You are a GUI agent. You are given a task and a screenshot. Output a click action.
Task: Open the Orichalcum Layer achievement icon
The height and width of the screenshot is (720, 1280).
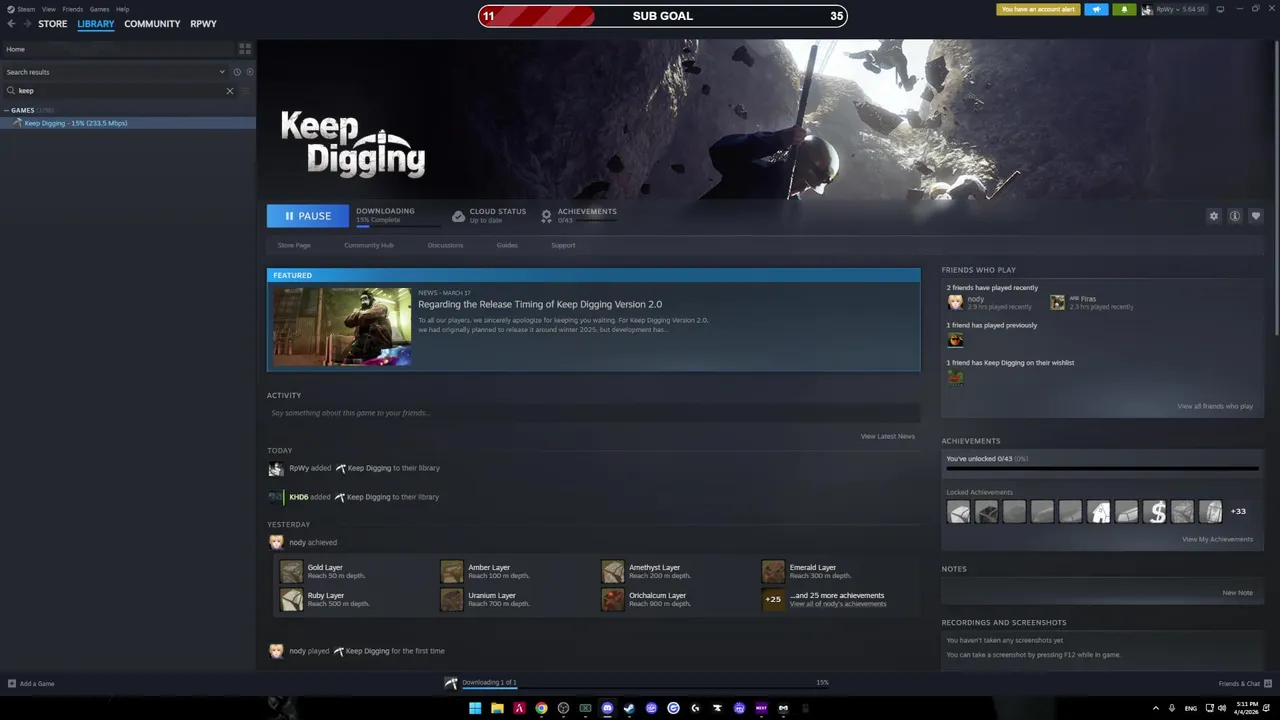(613, 599)
